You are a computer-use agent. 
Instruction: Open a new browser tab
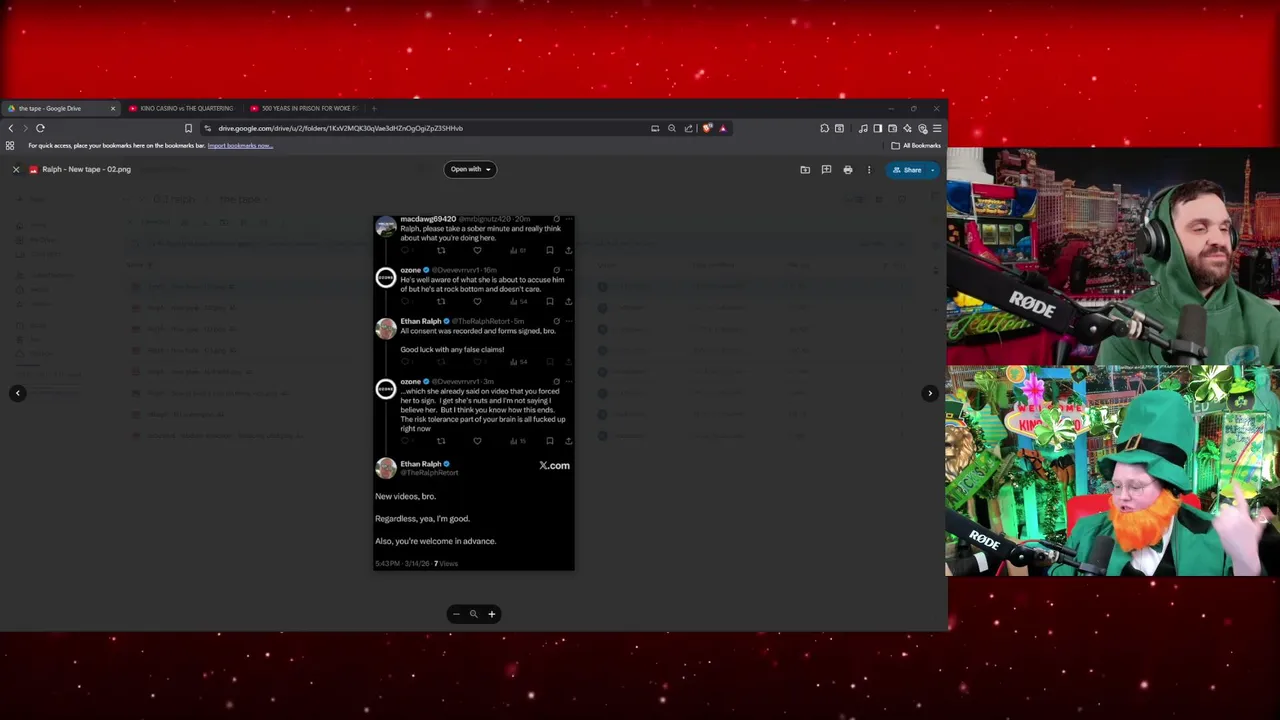click(374, 108)
